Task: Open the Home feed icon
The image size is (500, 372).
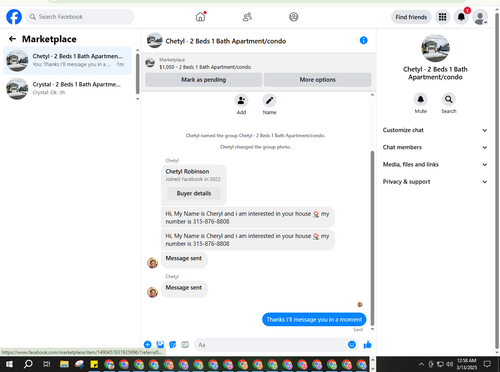Action: [x=200, y=17]
